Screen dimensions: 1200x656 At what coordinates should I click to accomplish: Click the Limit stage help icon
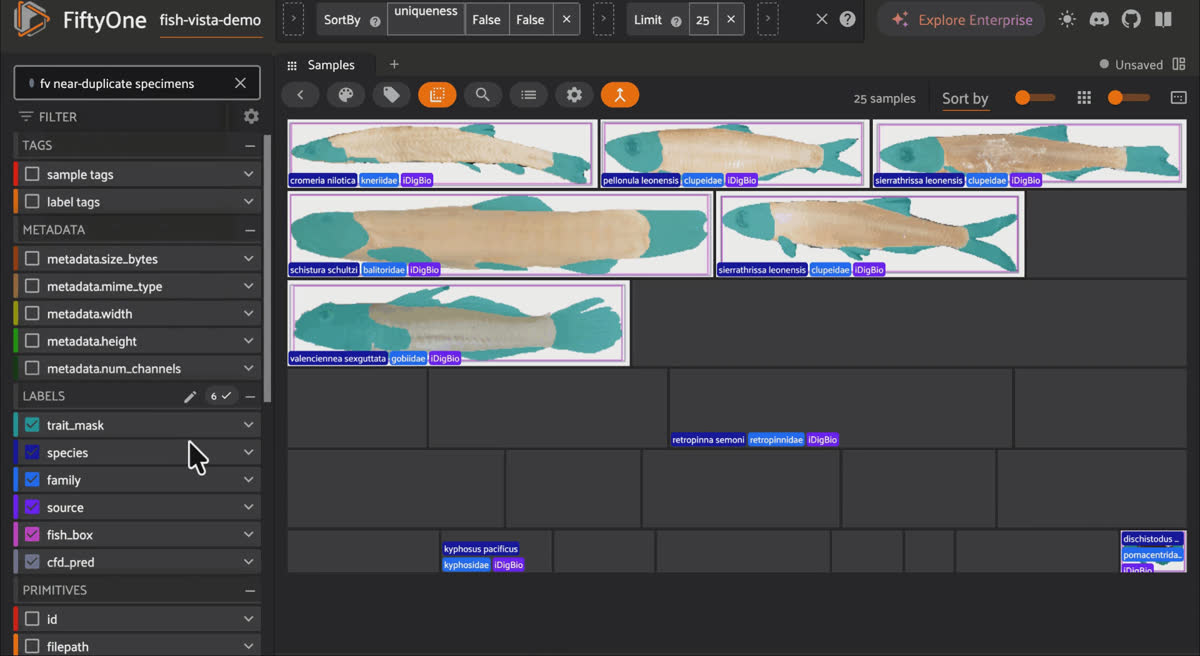pos(676,21)
